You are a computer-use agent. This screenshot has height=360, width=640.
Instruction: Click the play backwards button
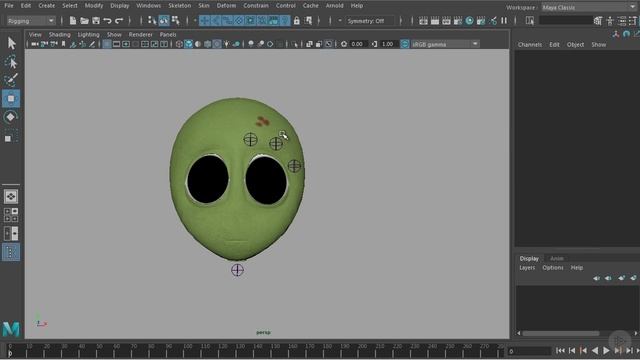pyautogui.click(x=595, y=351)
